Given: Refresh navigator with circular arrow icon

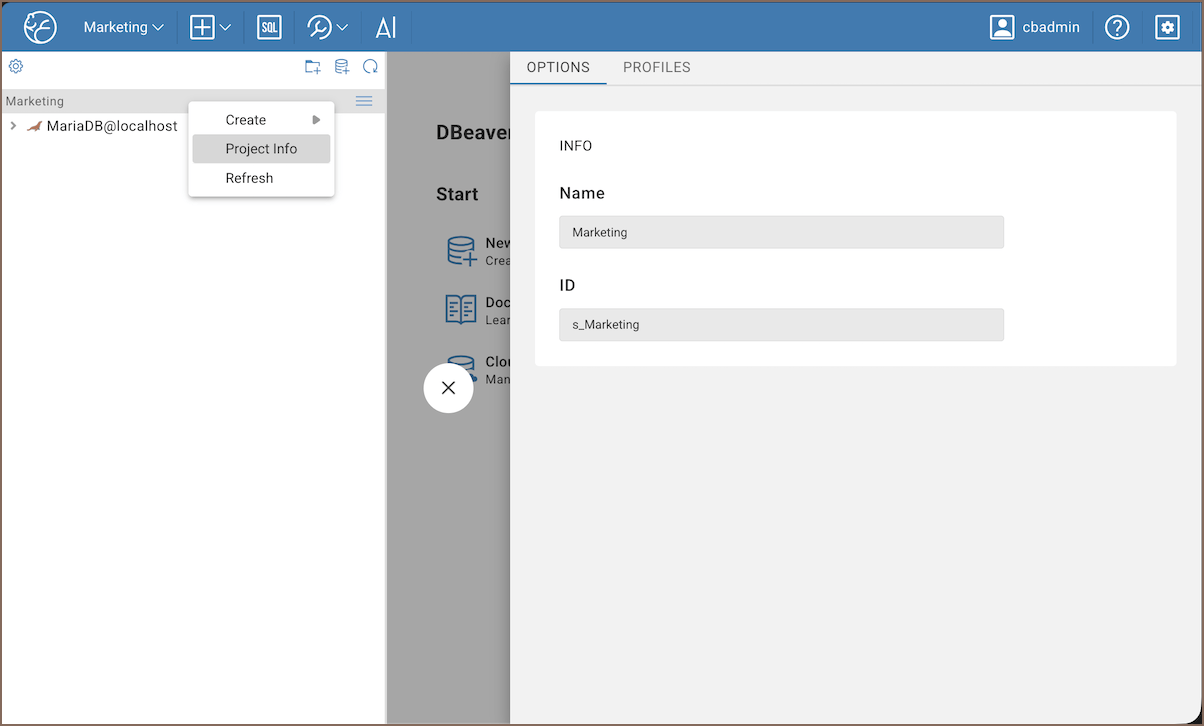Looking at the screenshot, I should [370, 67].
